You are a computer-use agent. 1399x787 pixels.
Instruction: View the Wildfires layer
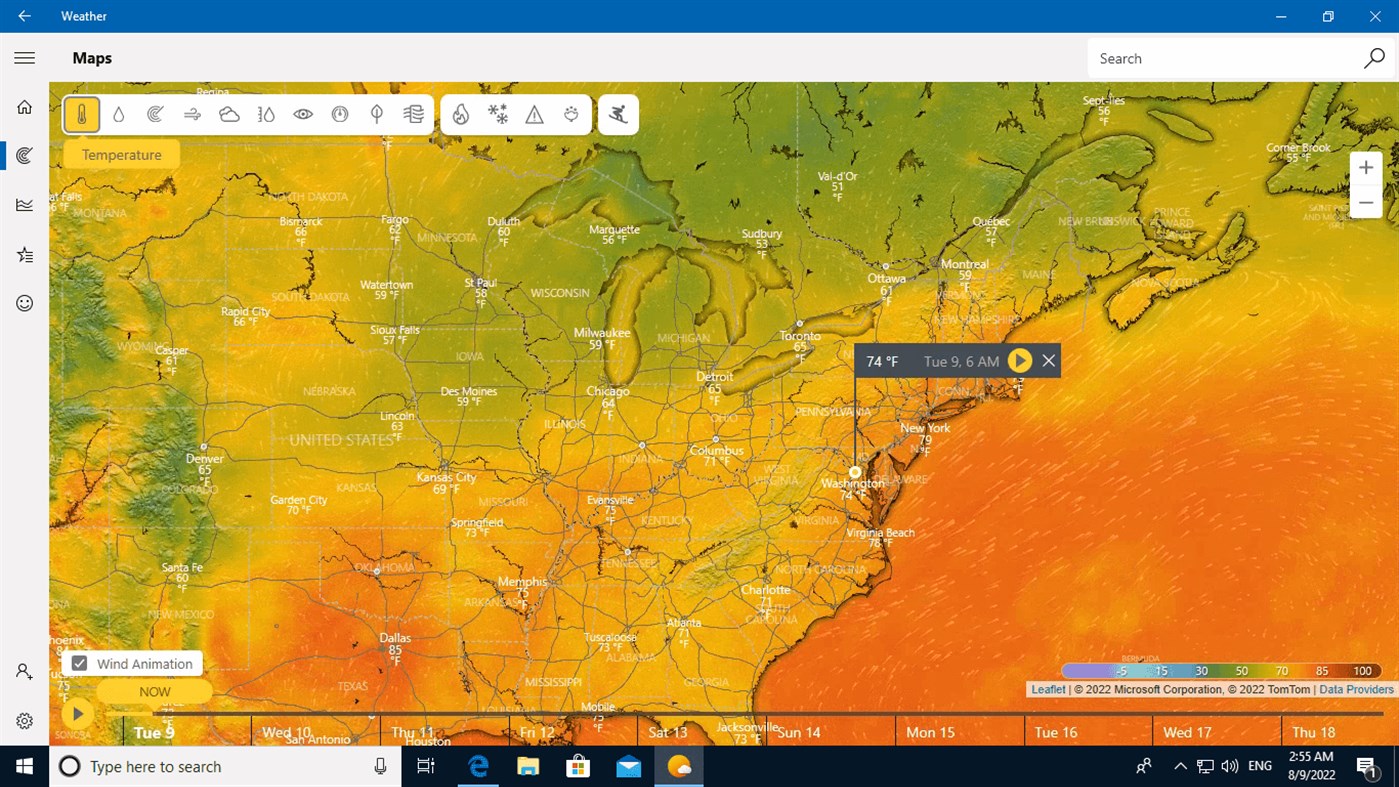(461, 114)
